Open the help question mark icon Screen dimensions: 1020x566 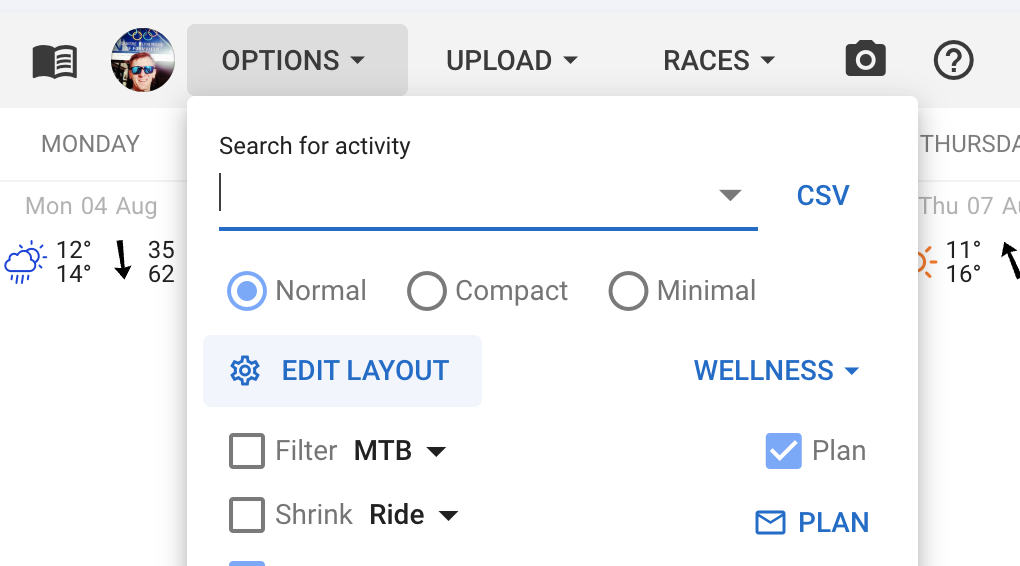[x=953, y=61]
